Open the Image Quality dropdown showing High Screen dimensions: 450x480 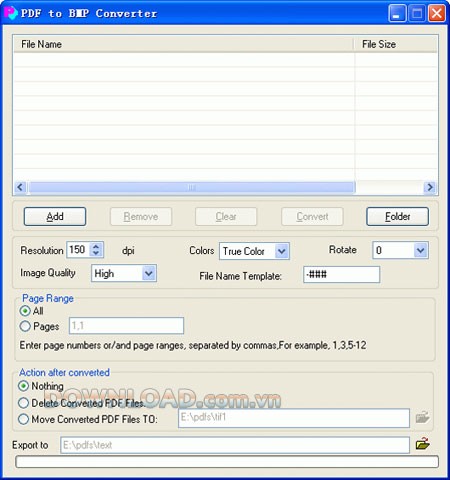124,273
